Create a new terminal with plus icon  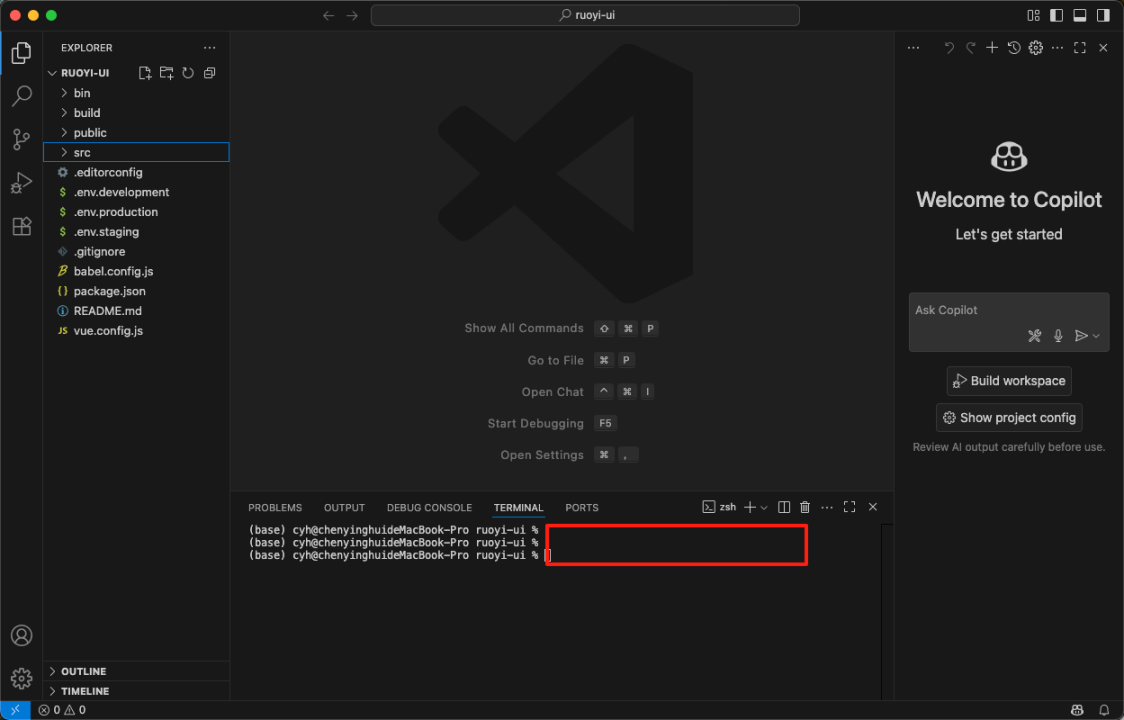[x=750, y=507]
